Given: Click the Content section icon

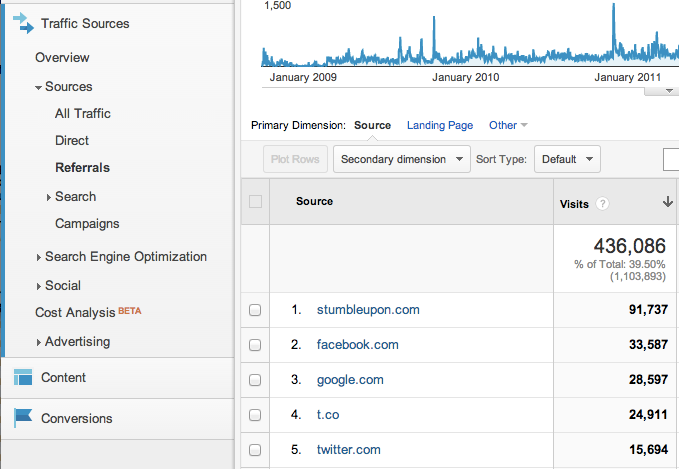Looking at the screenshot, I should click(23, 377).
